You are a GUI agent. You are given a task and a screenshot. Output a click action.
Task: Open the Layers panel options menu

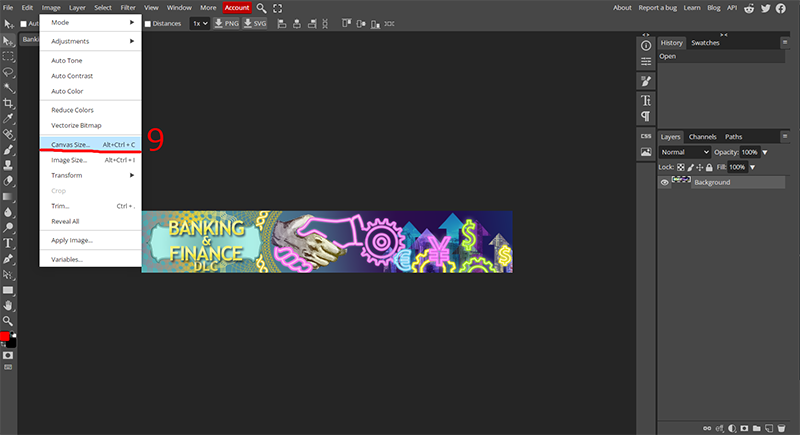click(x=785, y=137)
